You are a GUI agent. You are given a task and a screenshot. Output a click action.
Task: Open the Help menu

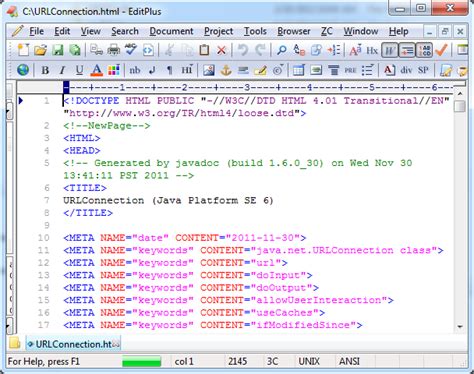pos(398,31)
